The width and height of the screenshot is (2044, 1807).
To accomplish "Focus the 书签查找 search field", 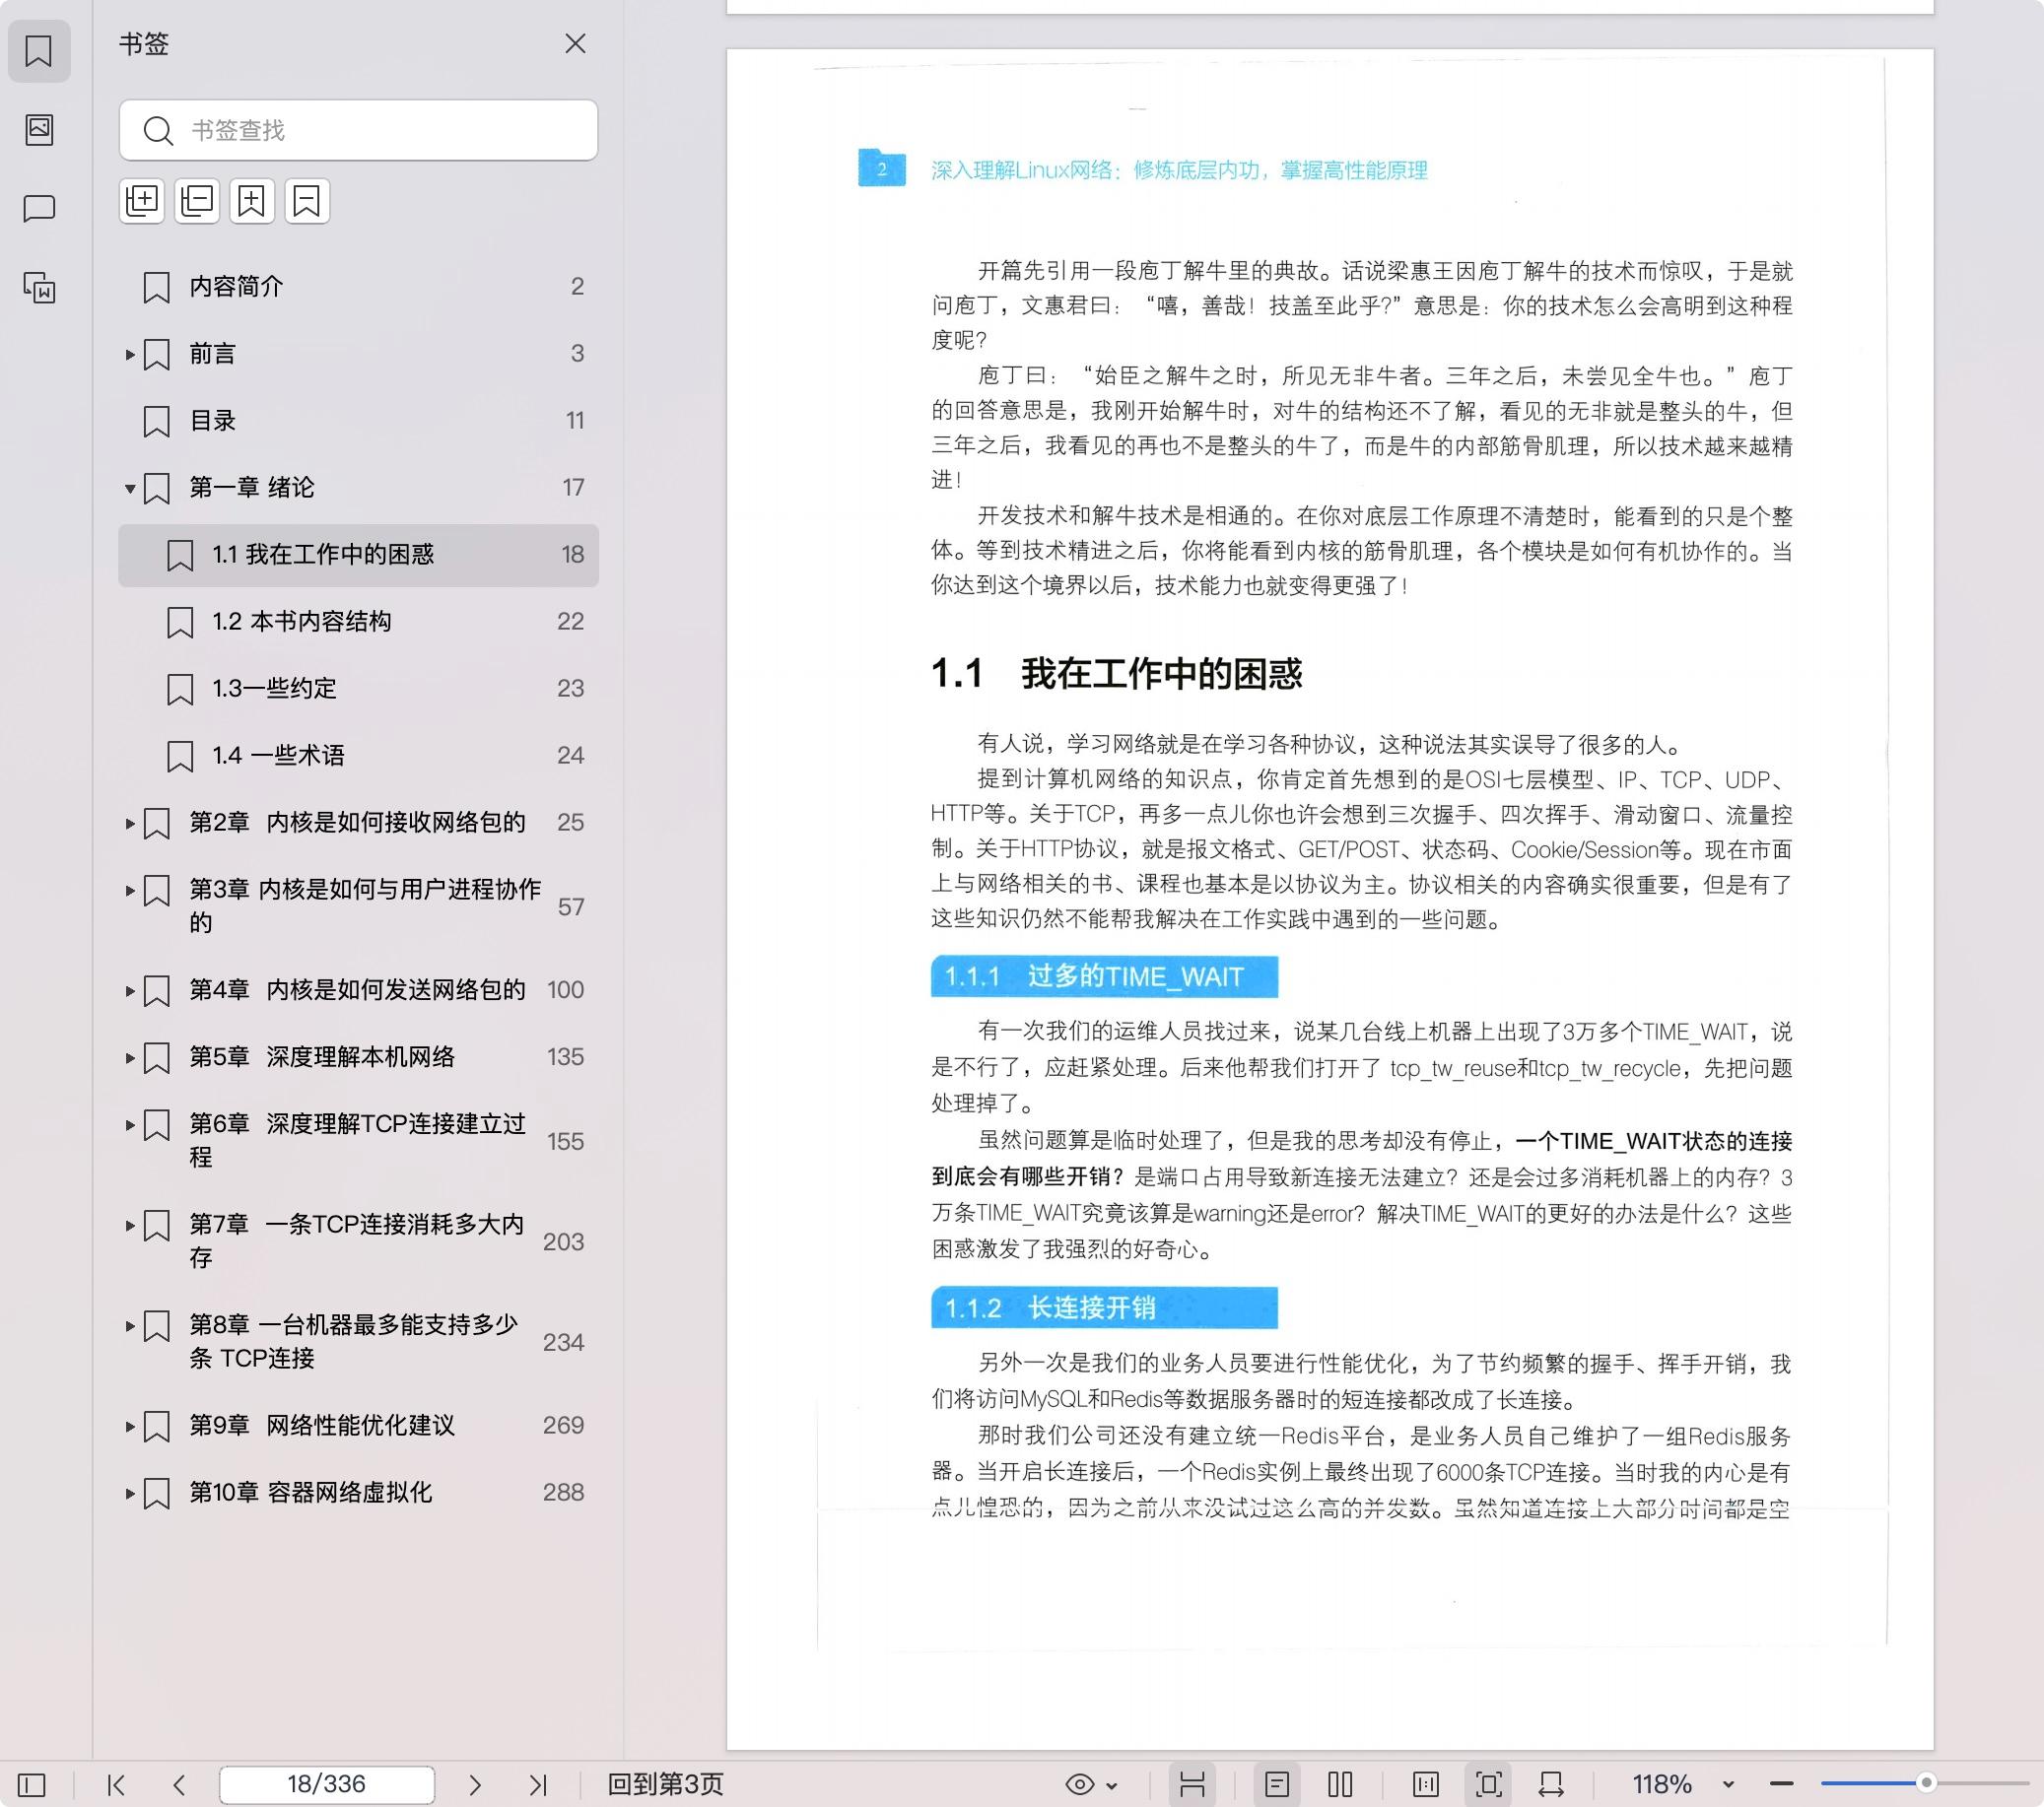I will click(x=358, y=130).
